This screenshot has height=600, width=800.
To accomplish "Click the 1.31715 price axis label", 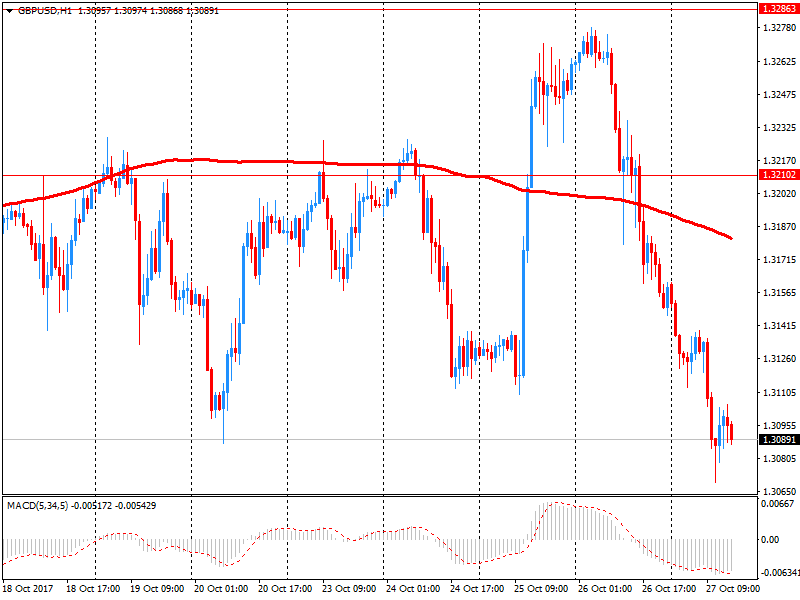I will pyautogui.click(x=780, y=260).
